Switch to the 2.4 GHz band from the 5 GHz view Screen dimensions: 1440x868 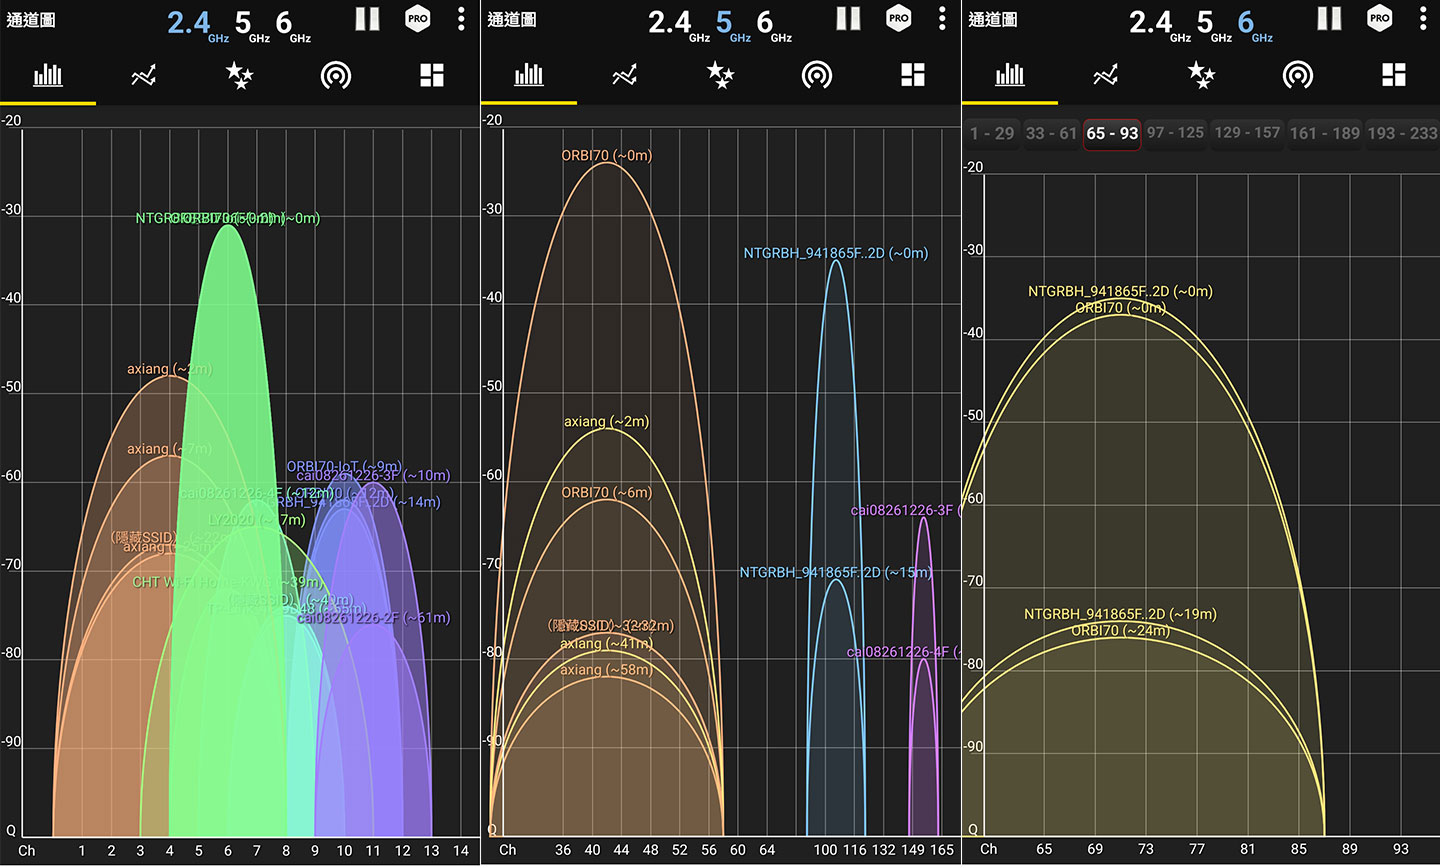tap(678, 25)
